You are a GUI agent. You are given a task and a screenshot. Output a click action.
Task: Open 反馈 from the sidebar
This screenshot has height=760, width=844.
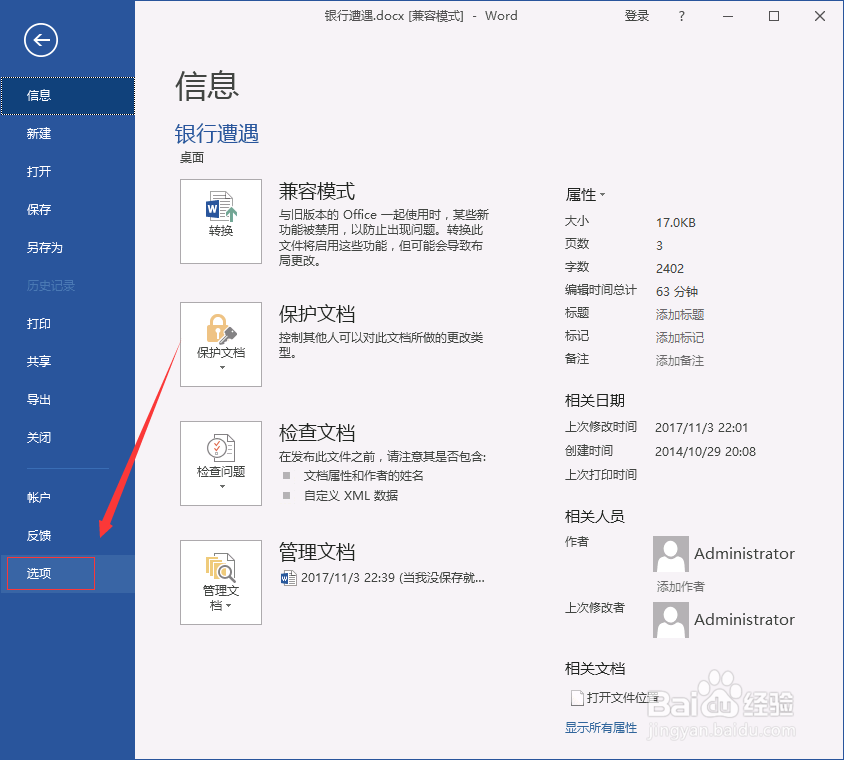[67, 536]
